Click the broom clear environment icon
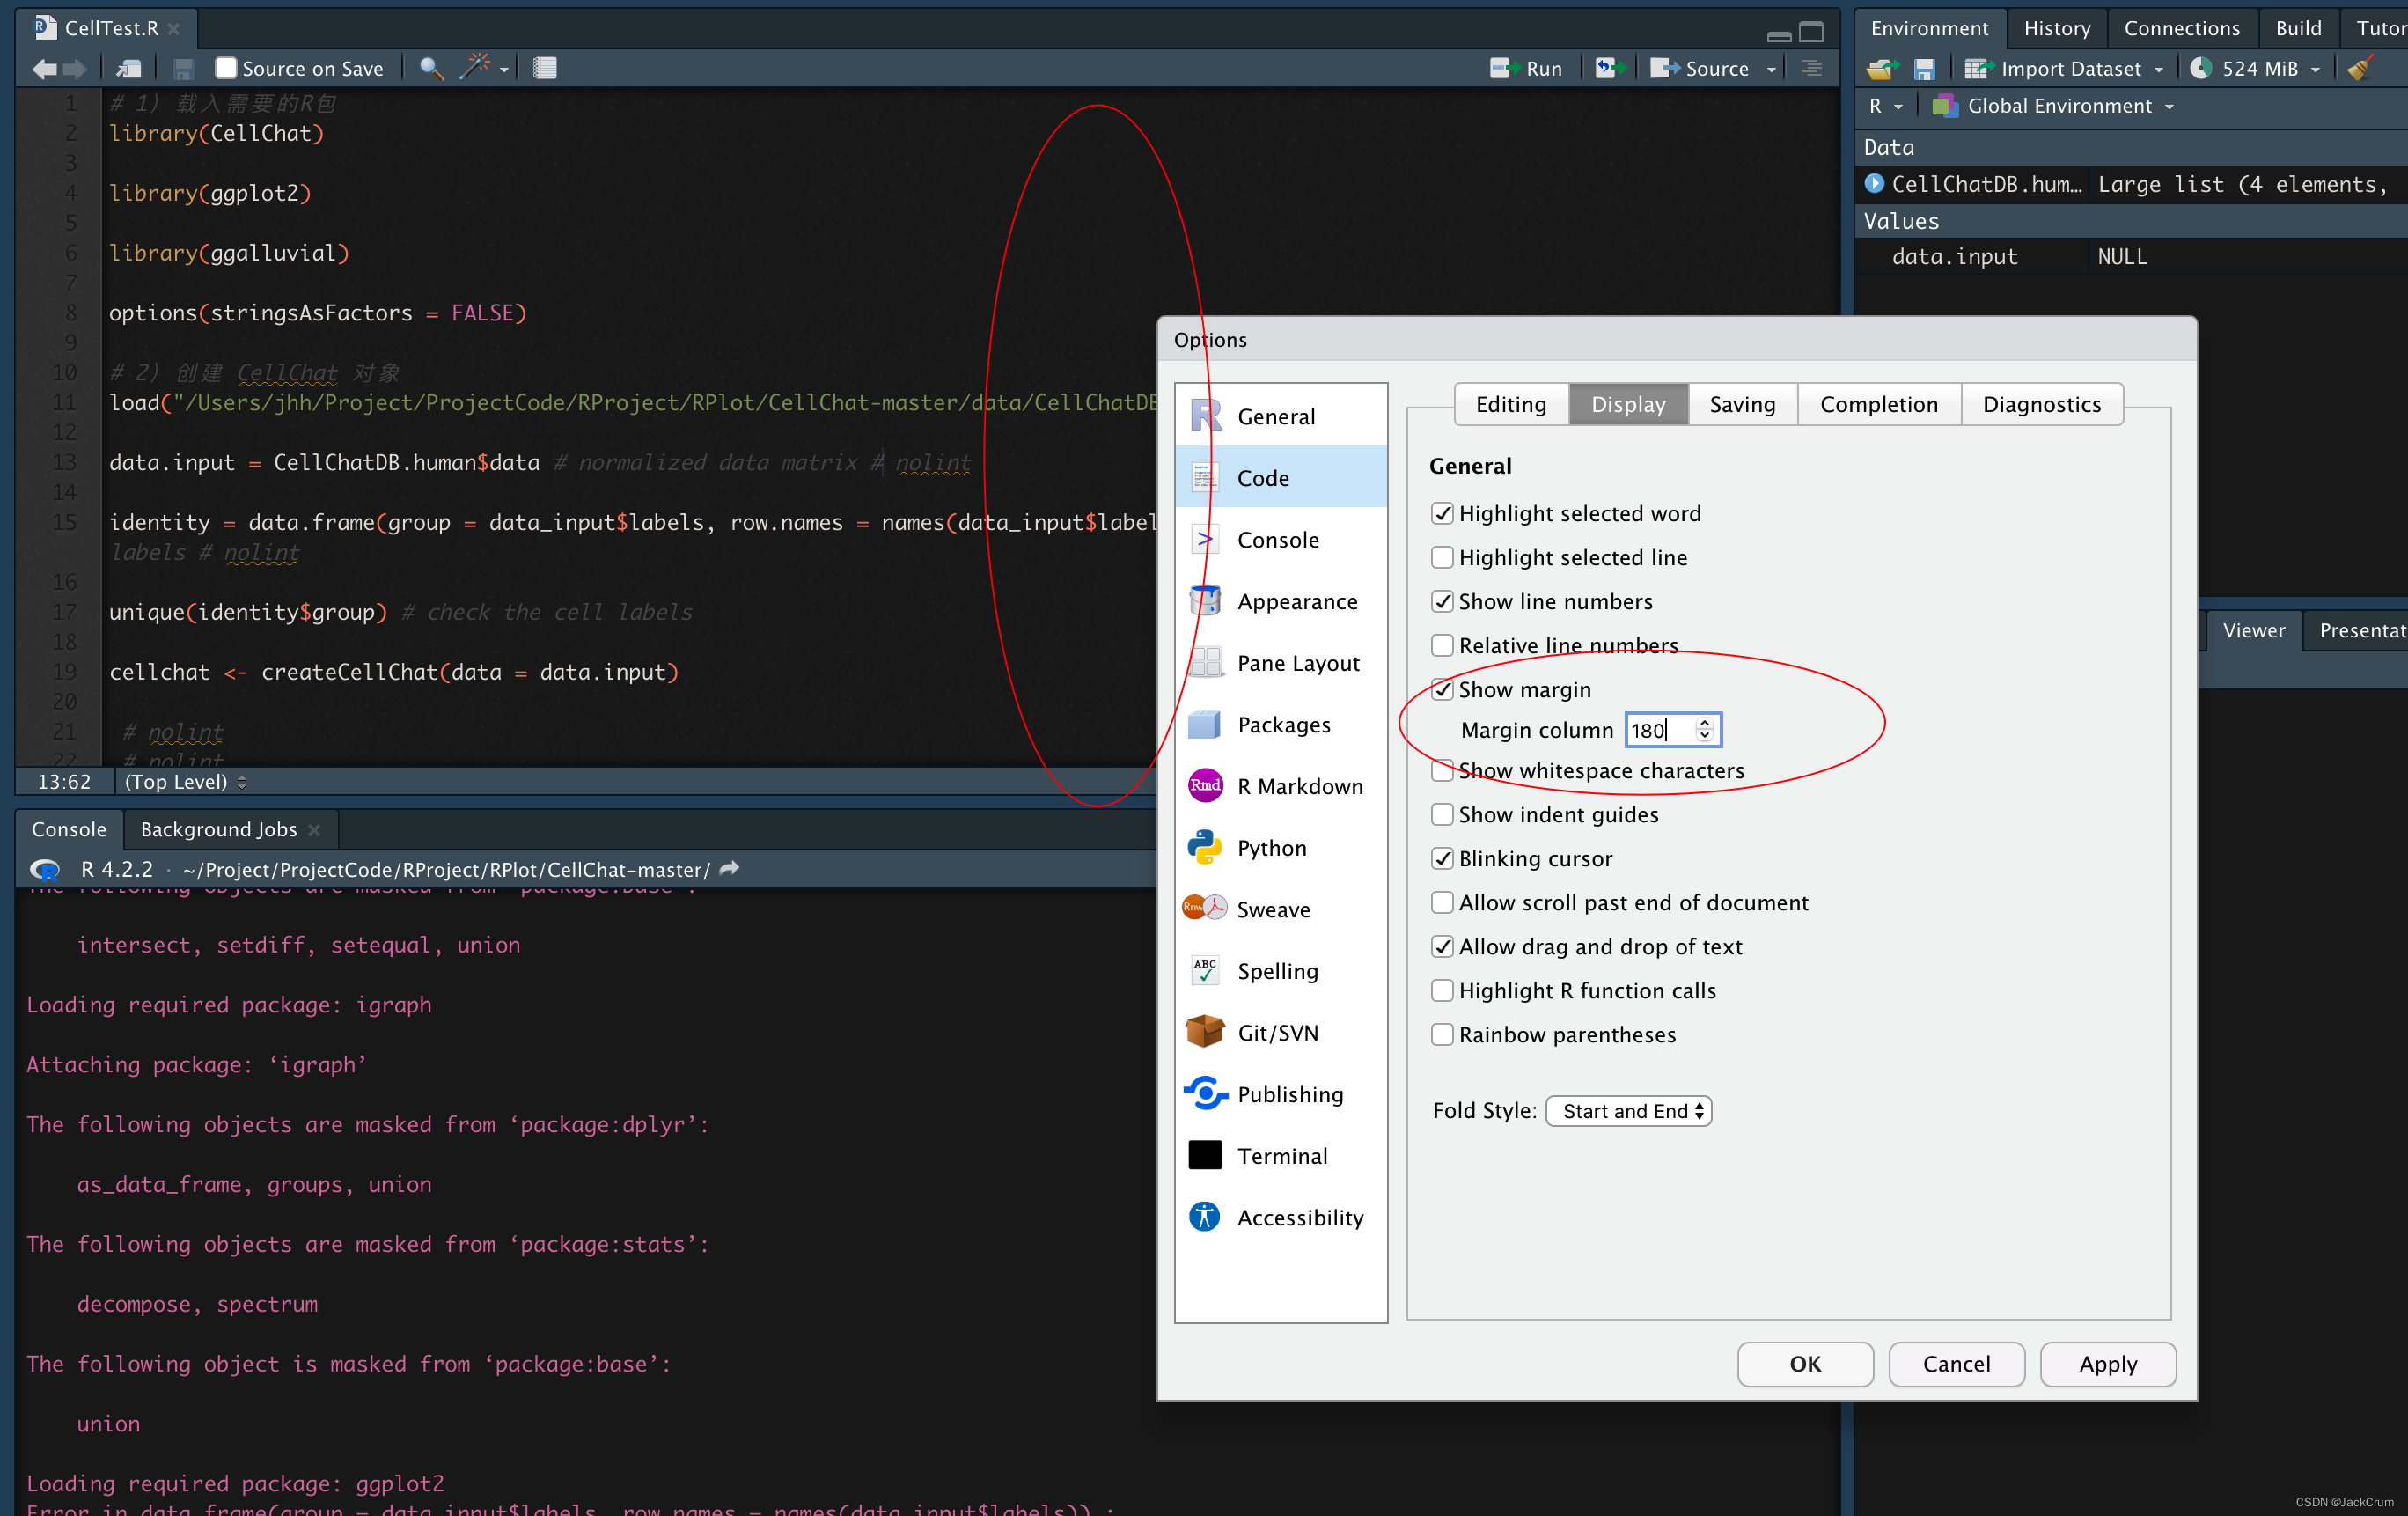This screenshot has width=2408, height=1516. (x=2361, y=68)
